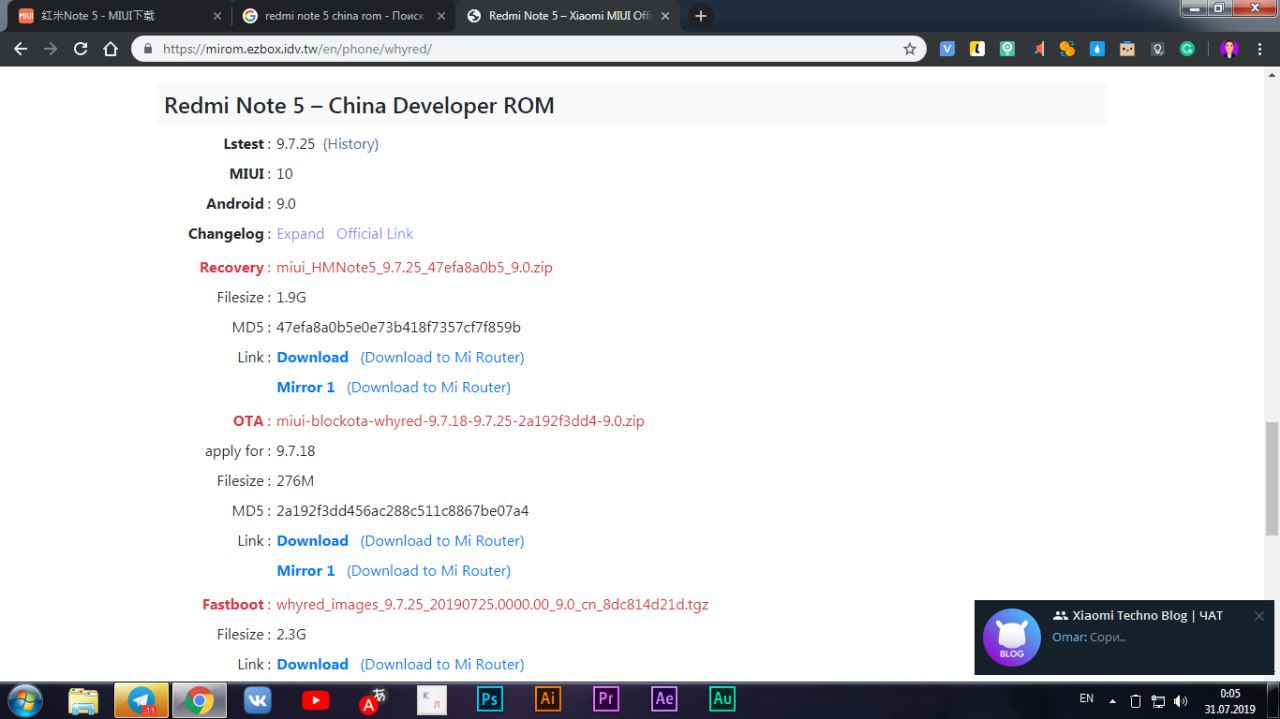
Task: Open the browser home page icon
Action: [x=111, y=48]
